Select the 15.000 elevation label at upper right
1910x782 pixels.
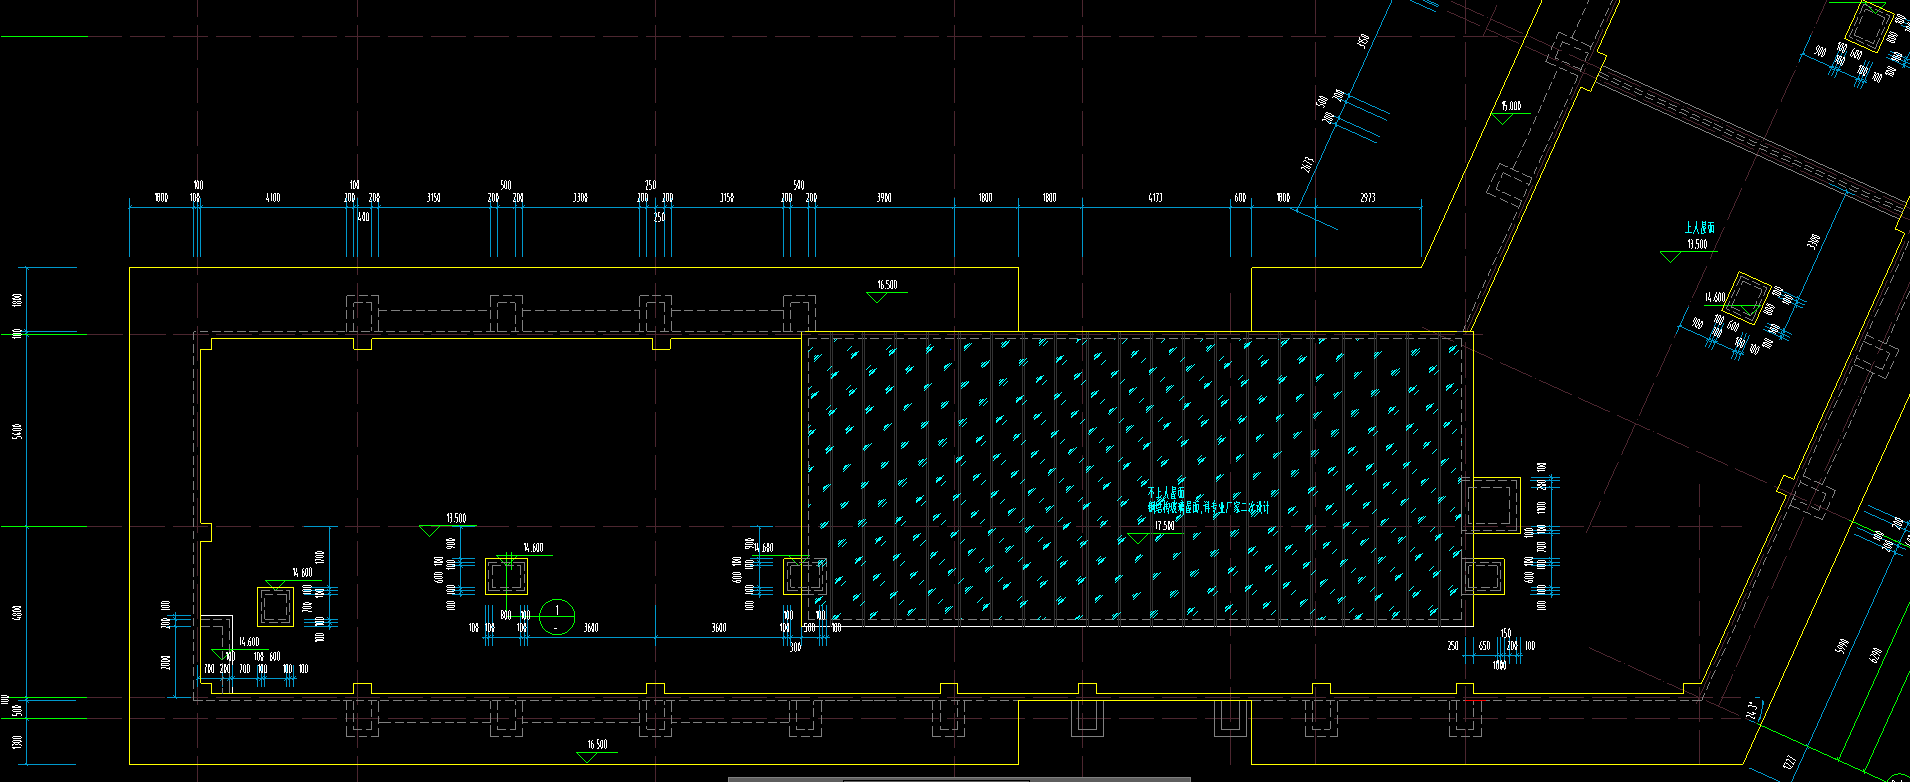(1510, 106)
